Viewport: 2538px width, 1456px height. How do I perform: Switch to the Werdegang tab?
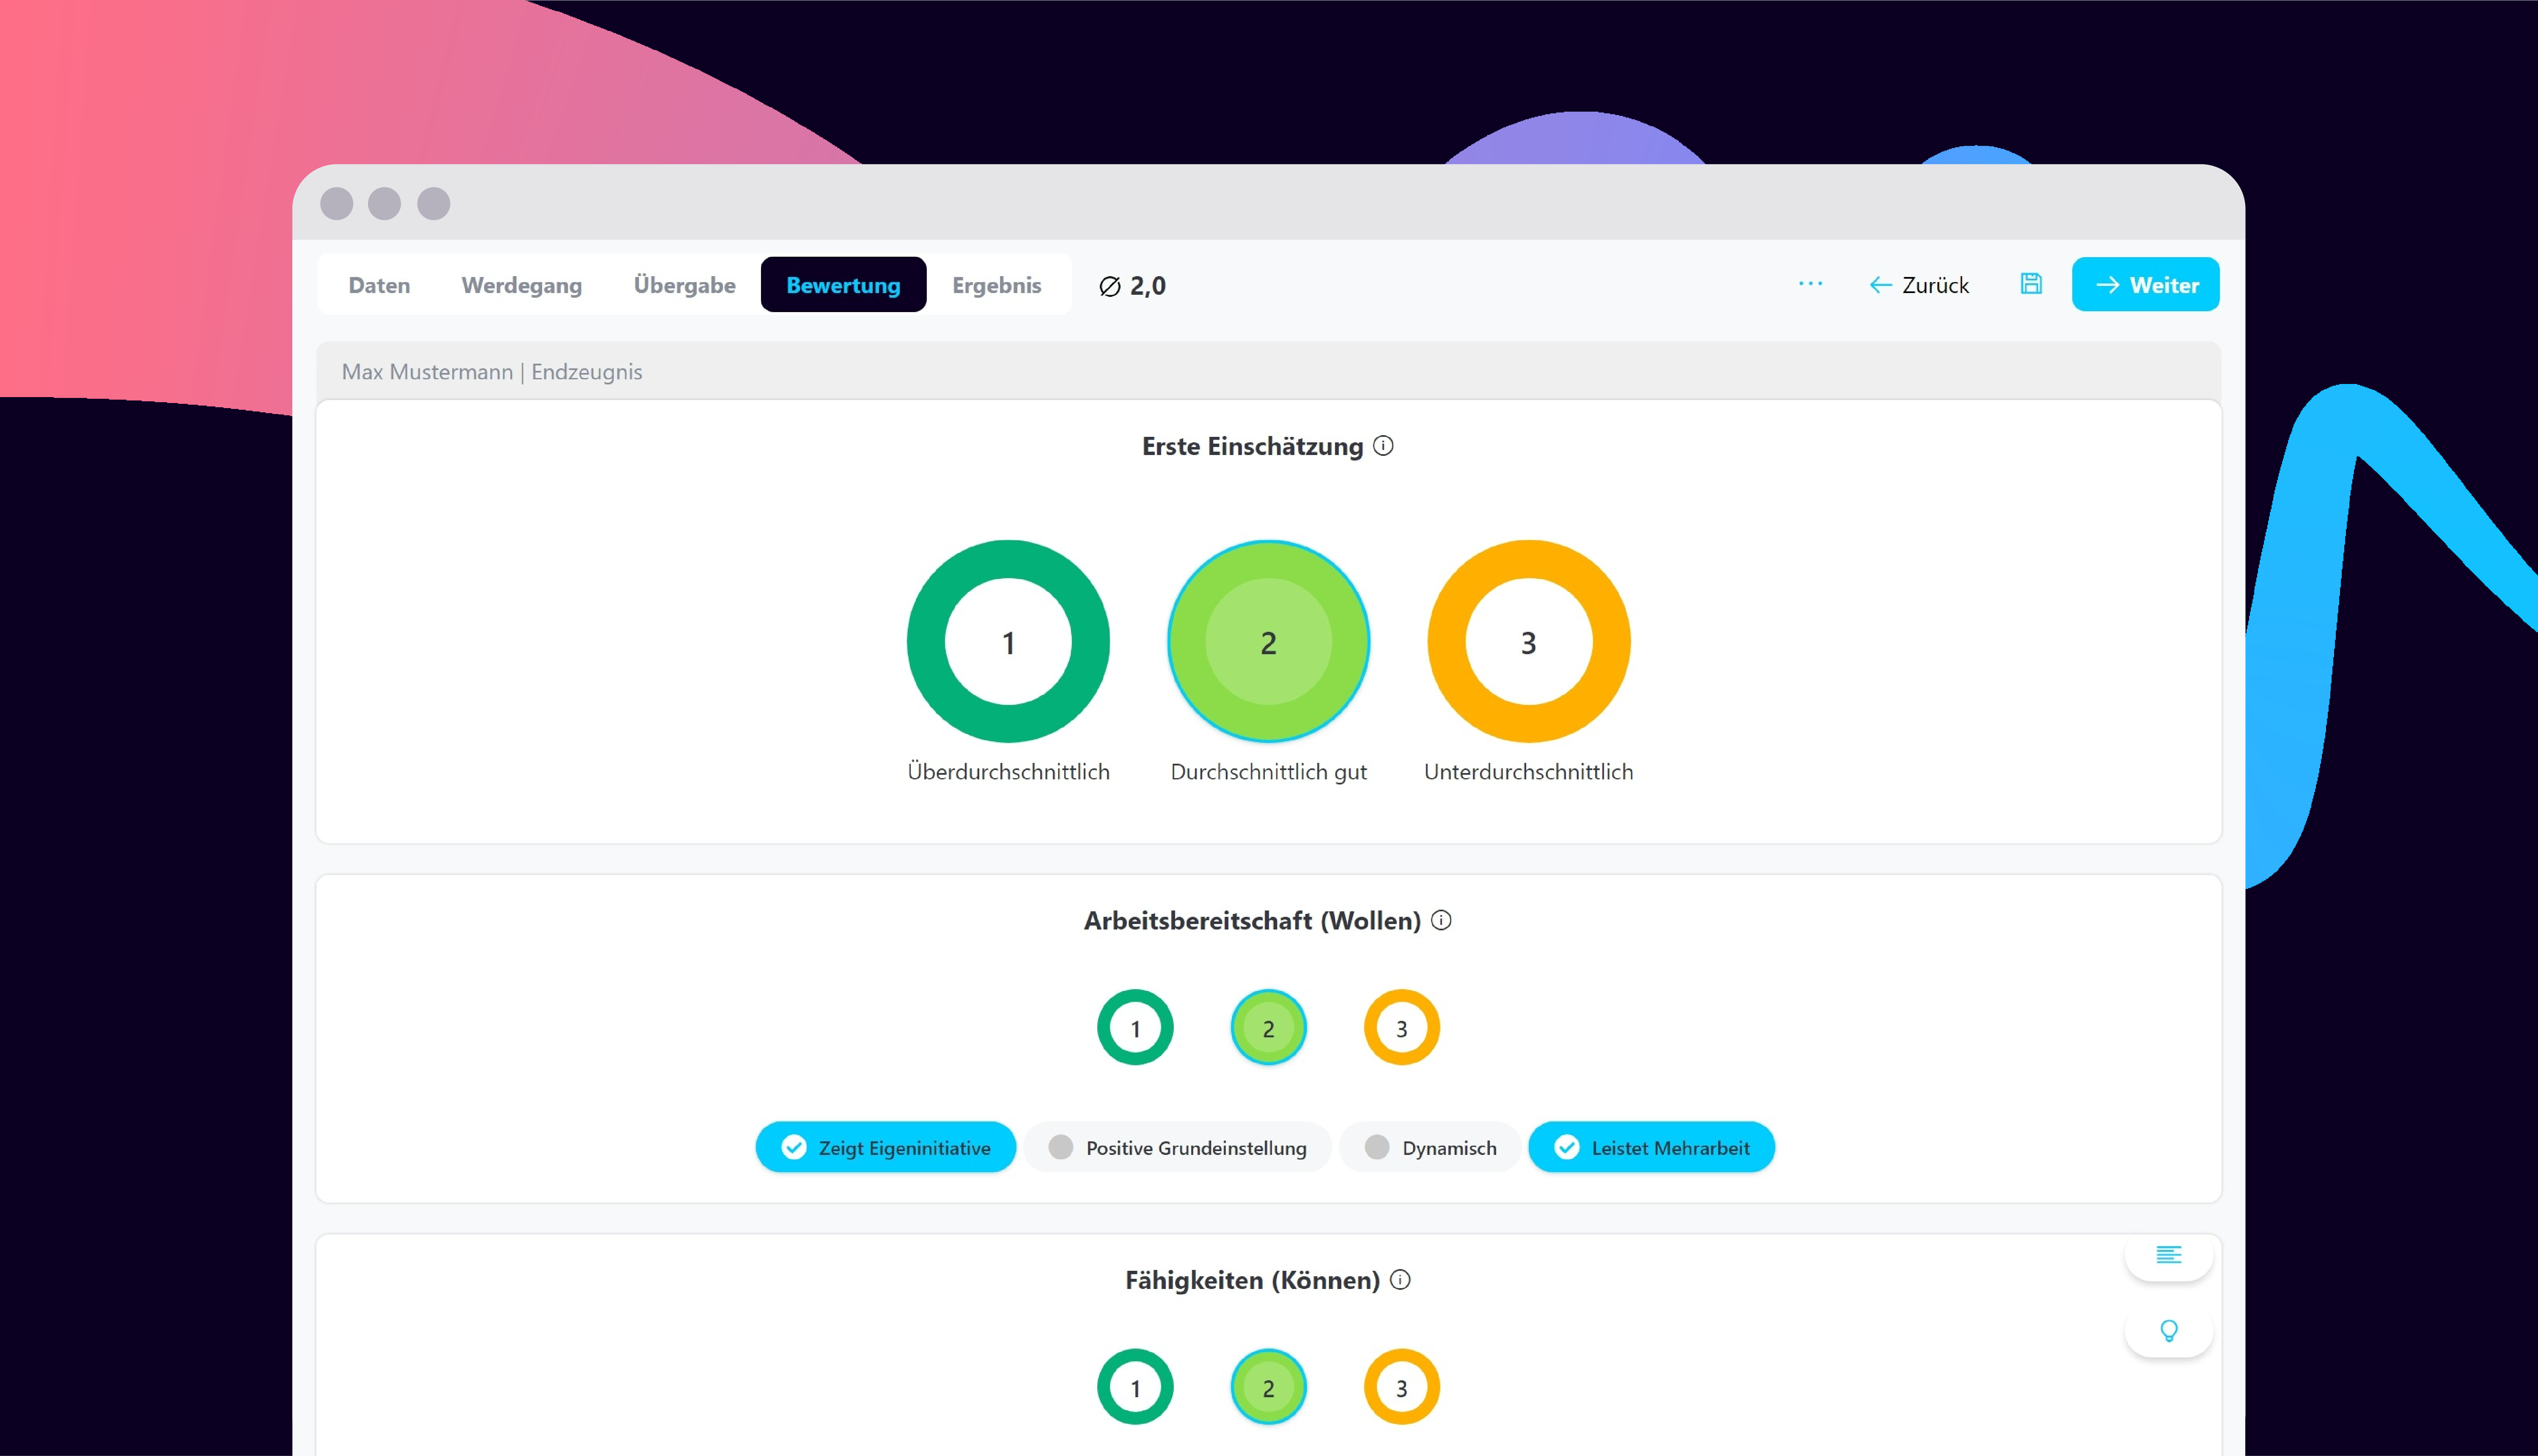coord(521,285)
